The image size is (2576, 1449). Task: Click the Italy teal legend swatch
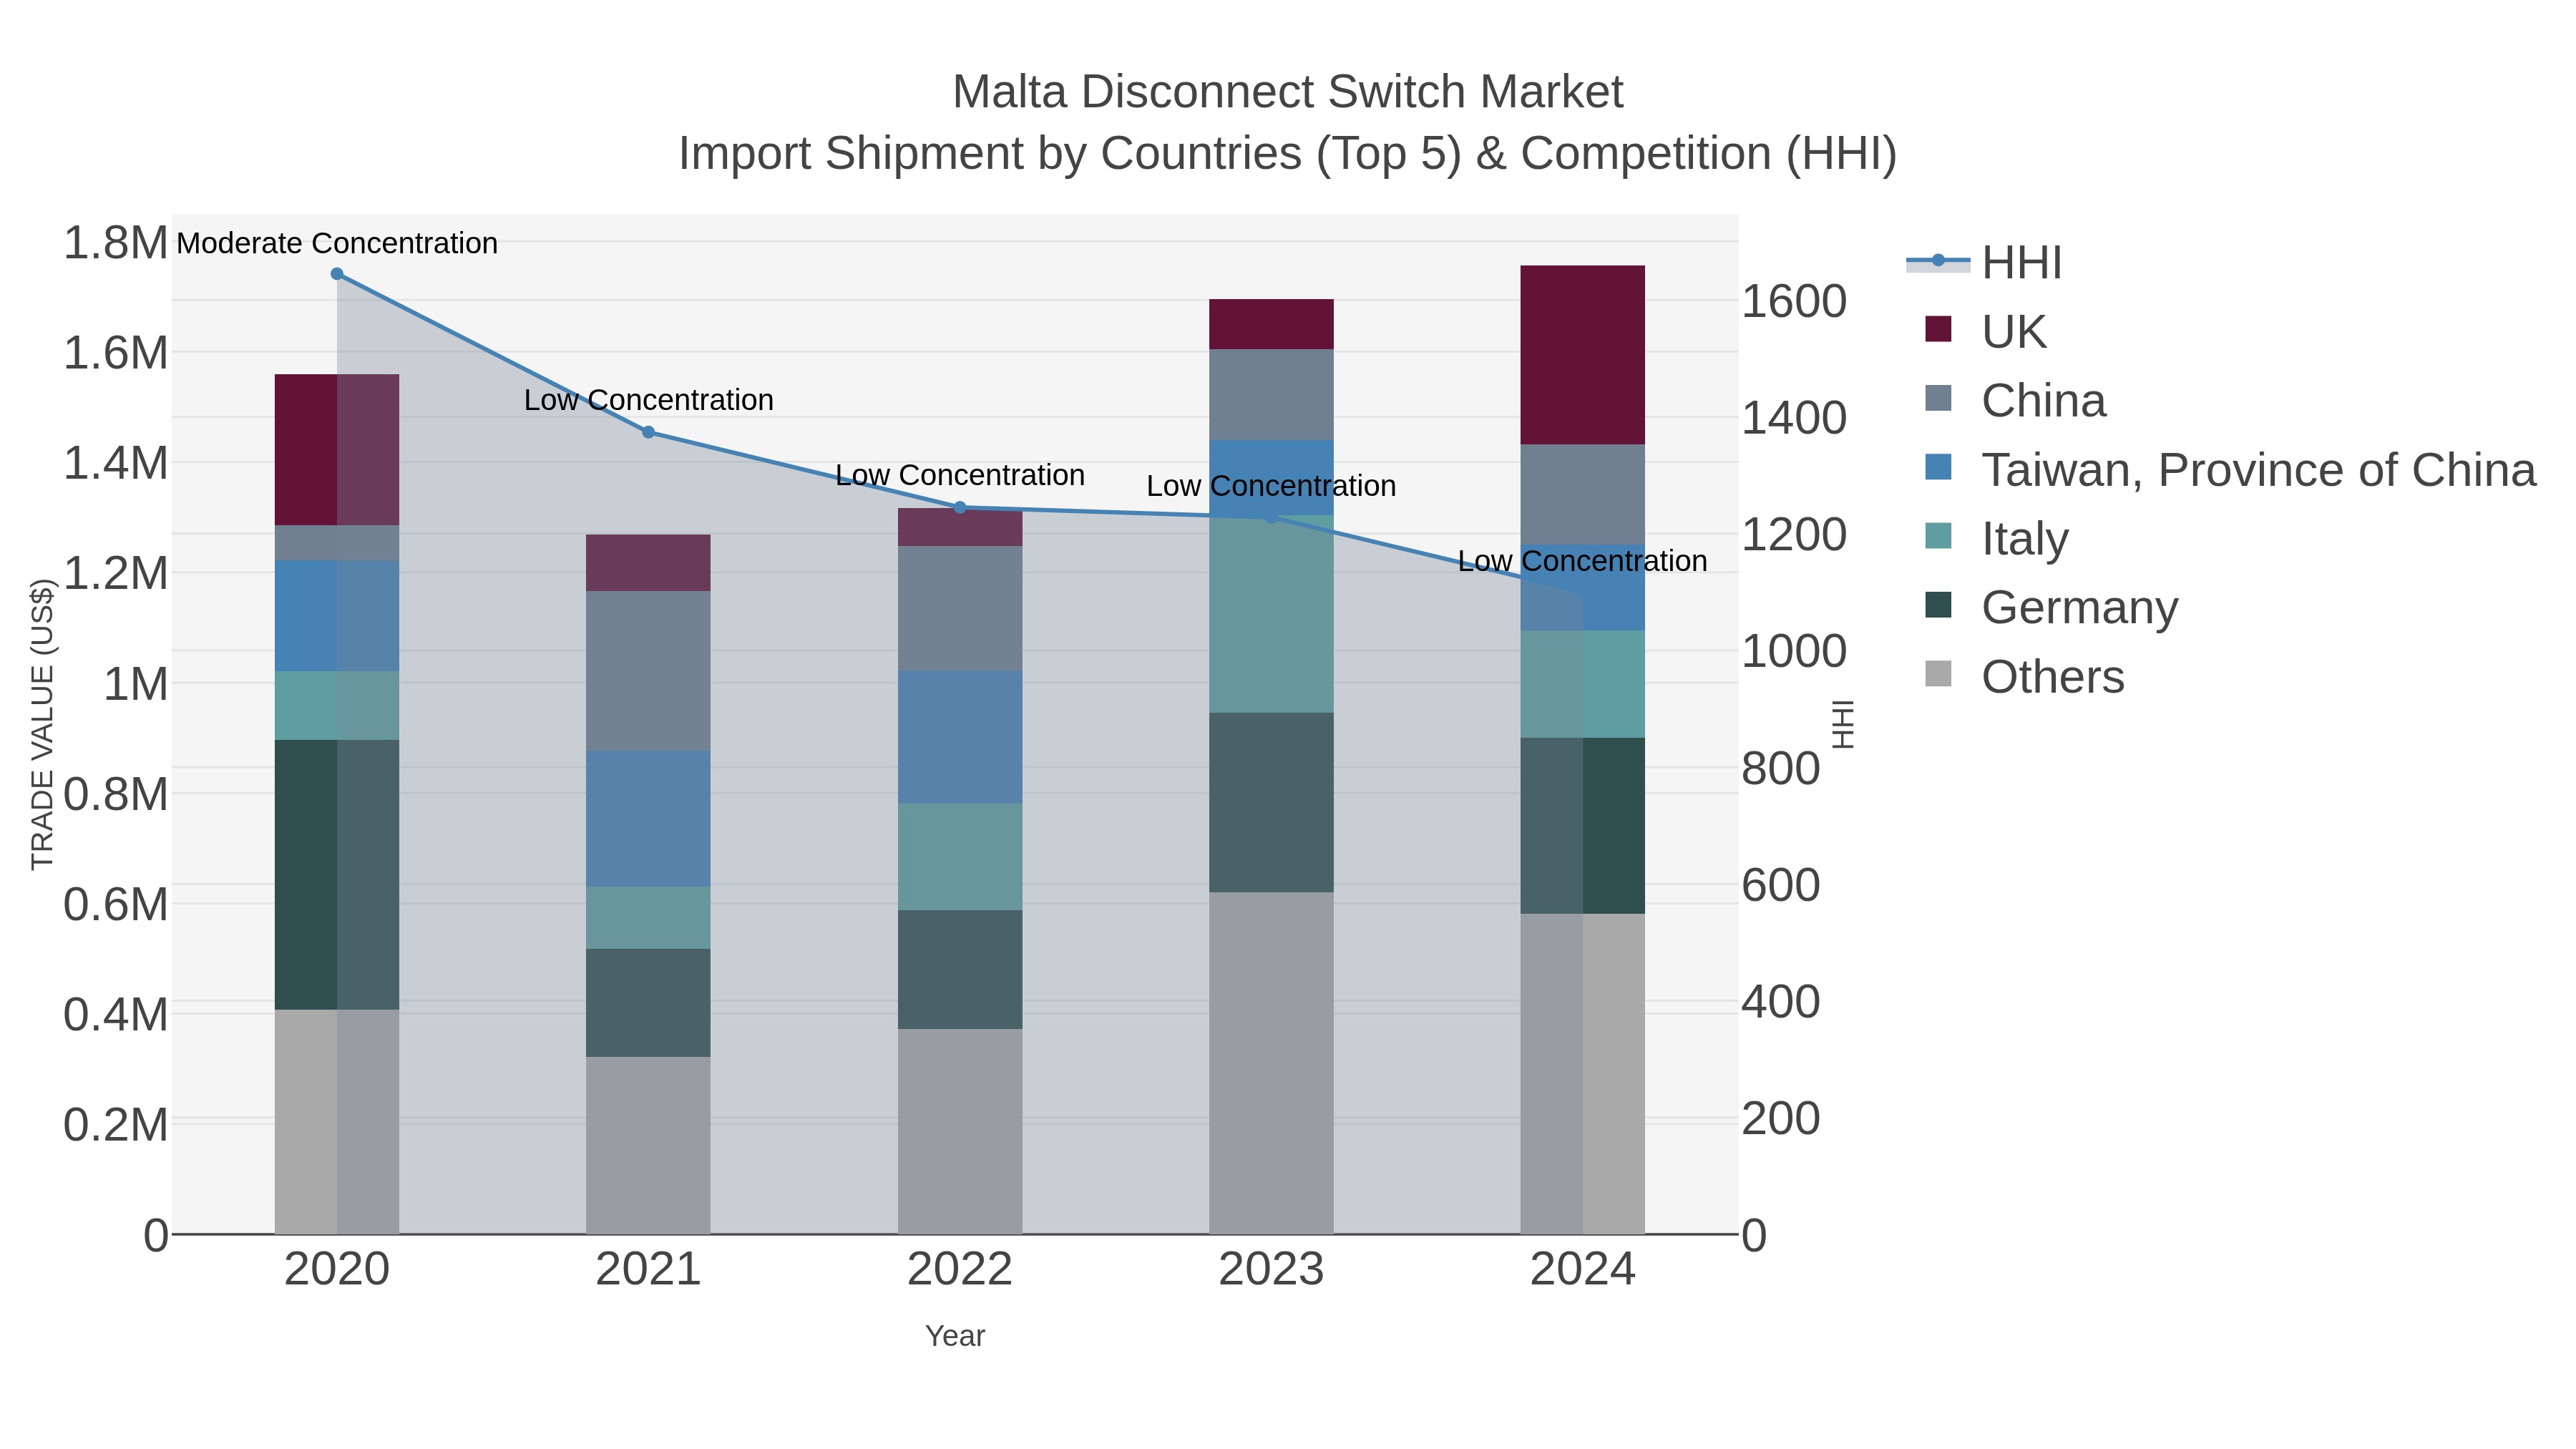tap(1938, 536)
